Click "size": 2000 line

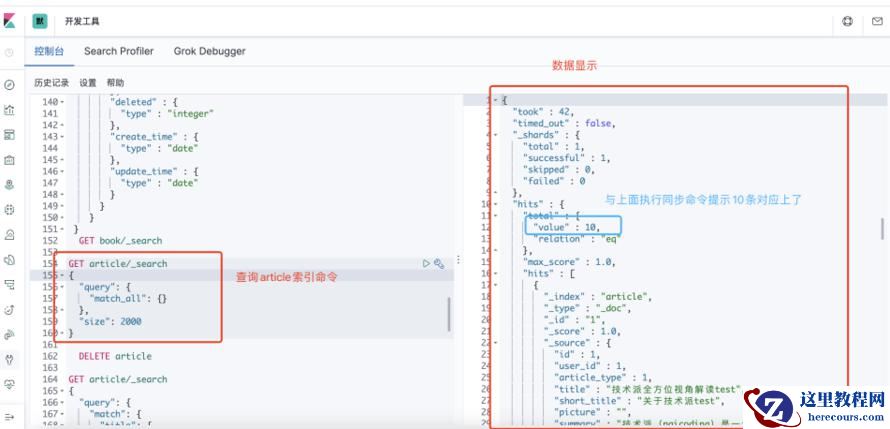point(110,322)
